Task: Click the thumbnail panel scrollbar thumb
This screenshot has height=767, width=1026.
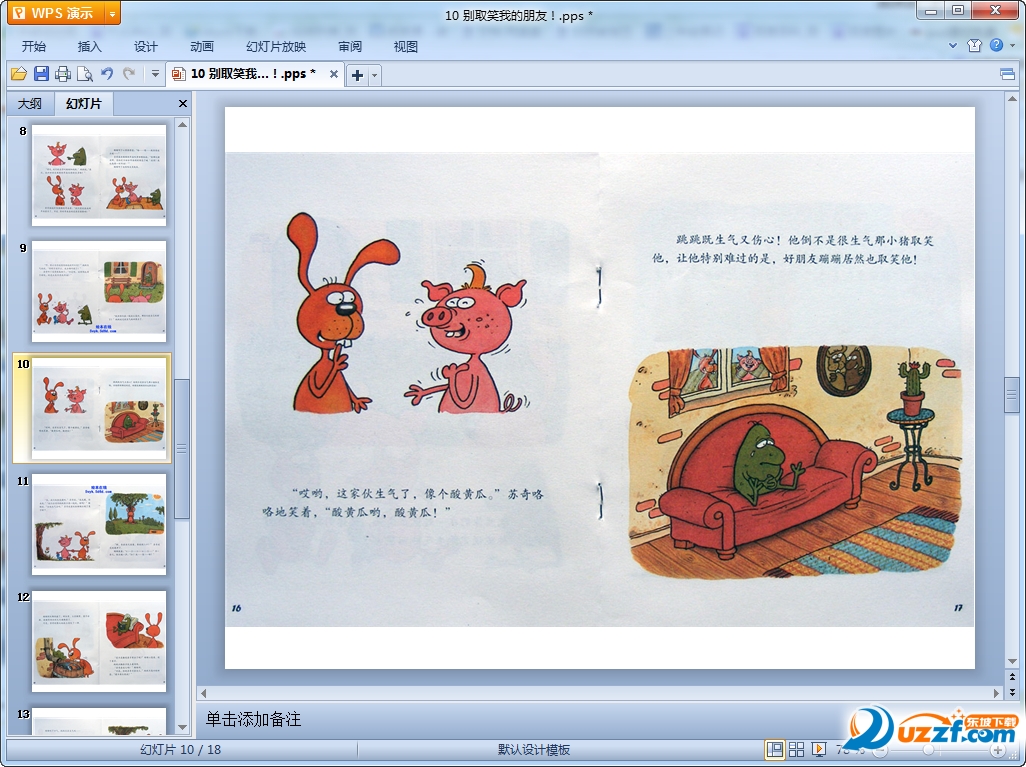Action: (x=183, y=448)
